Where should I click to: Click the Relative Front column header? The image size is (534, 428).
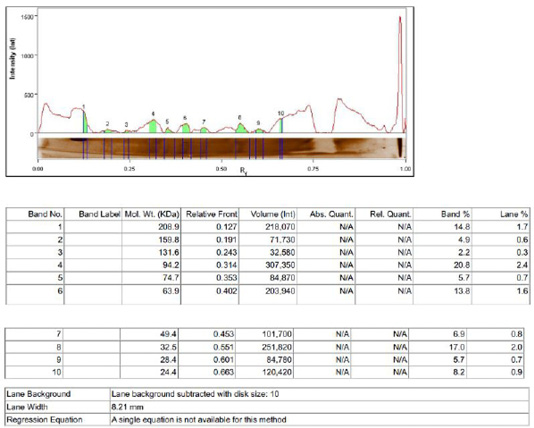point(211,214)
